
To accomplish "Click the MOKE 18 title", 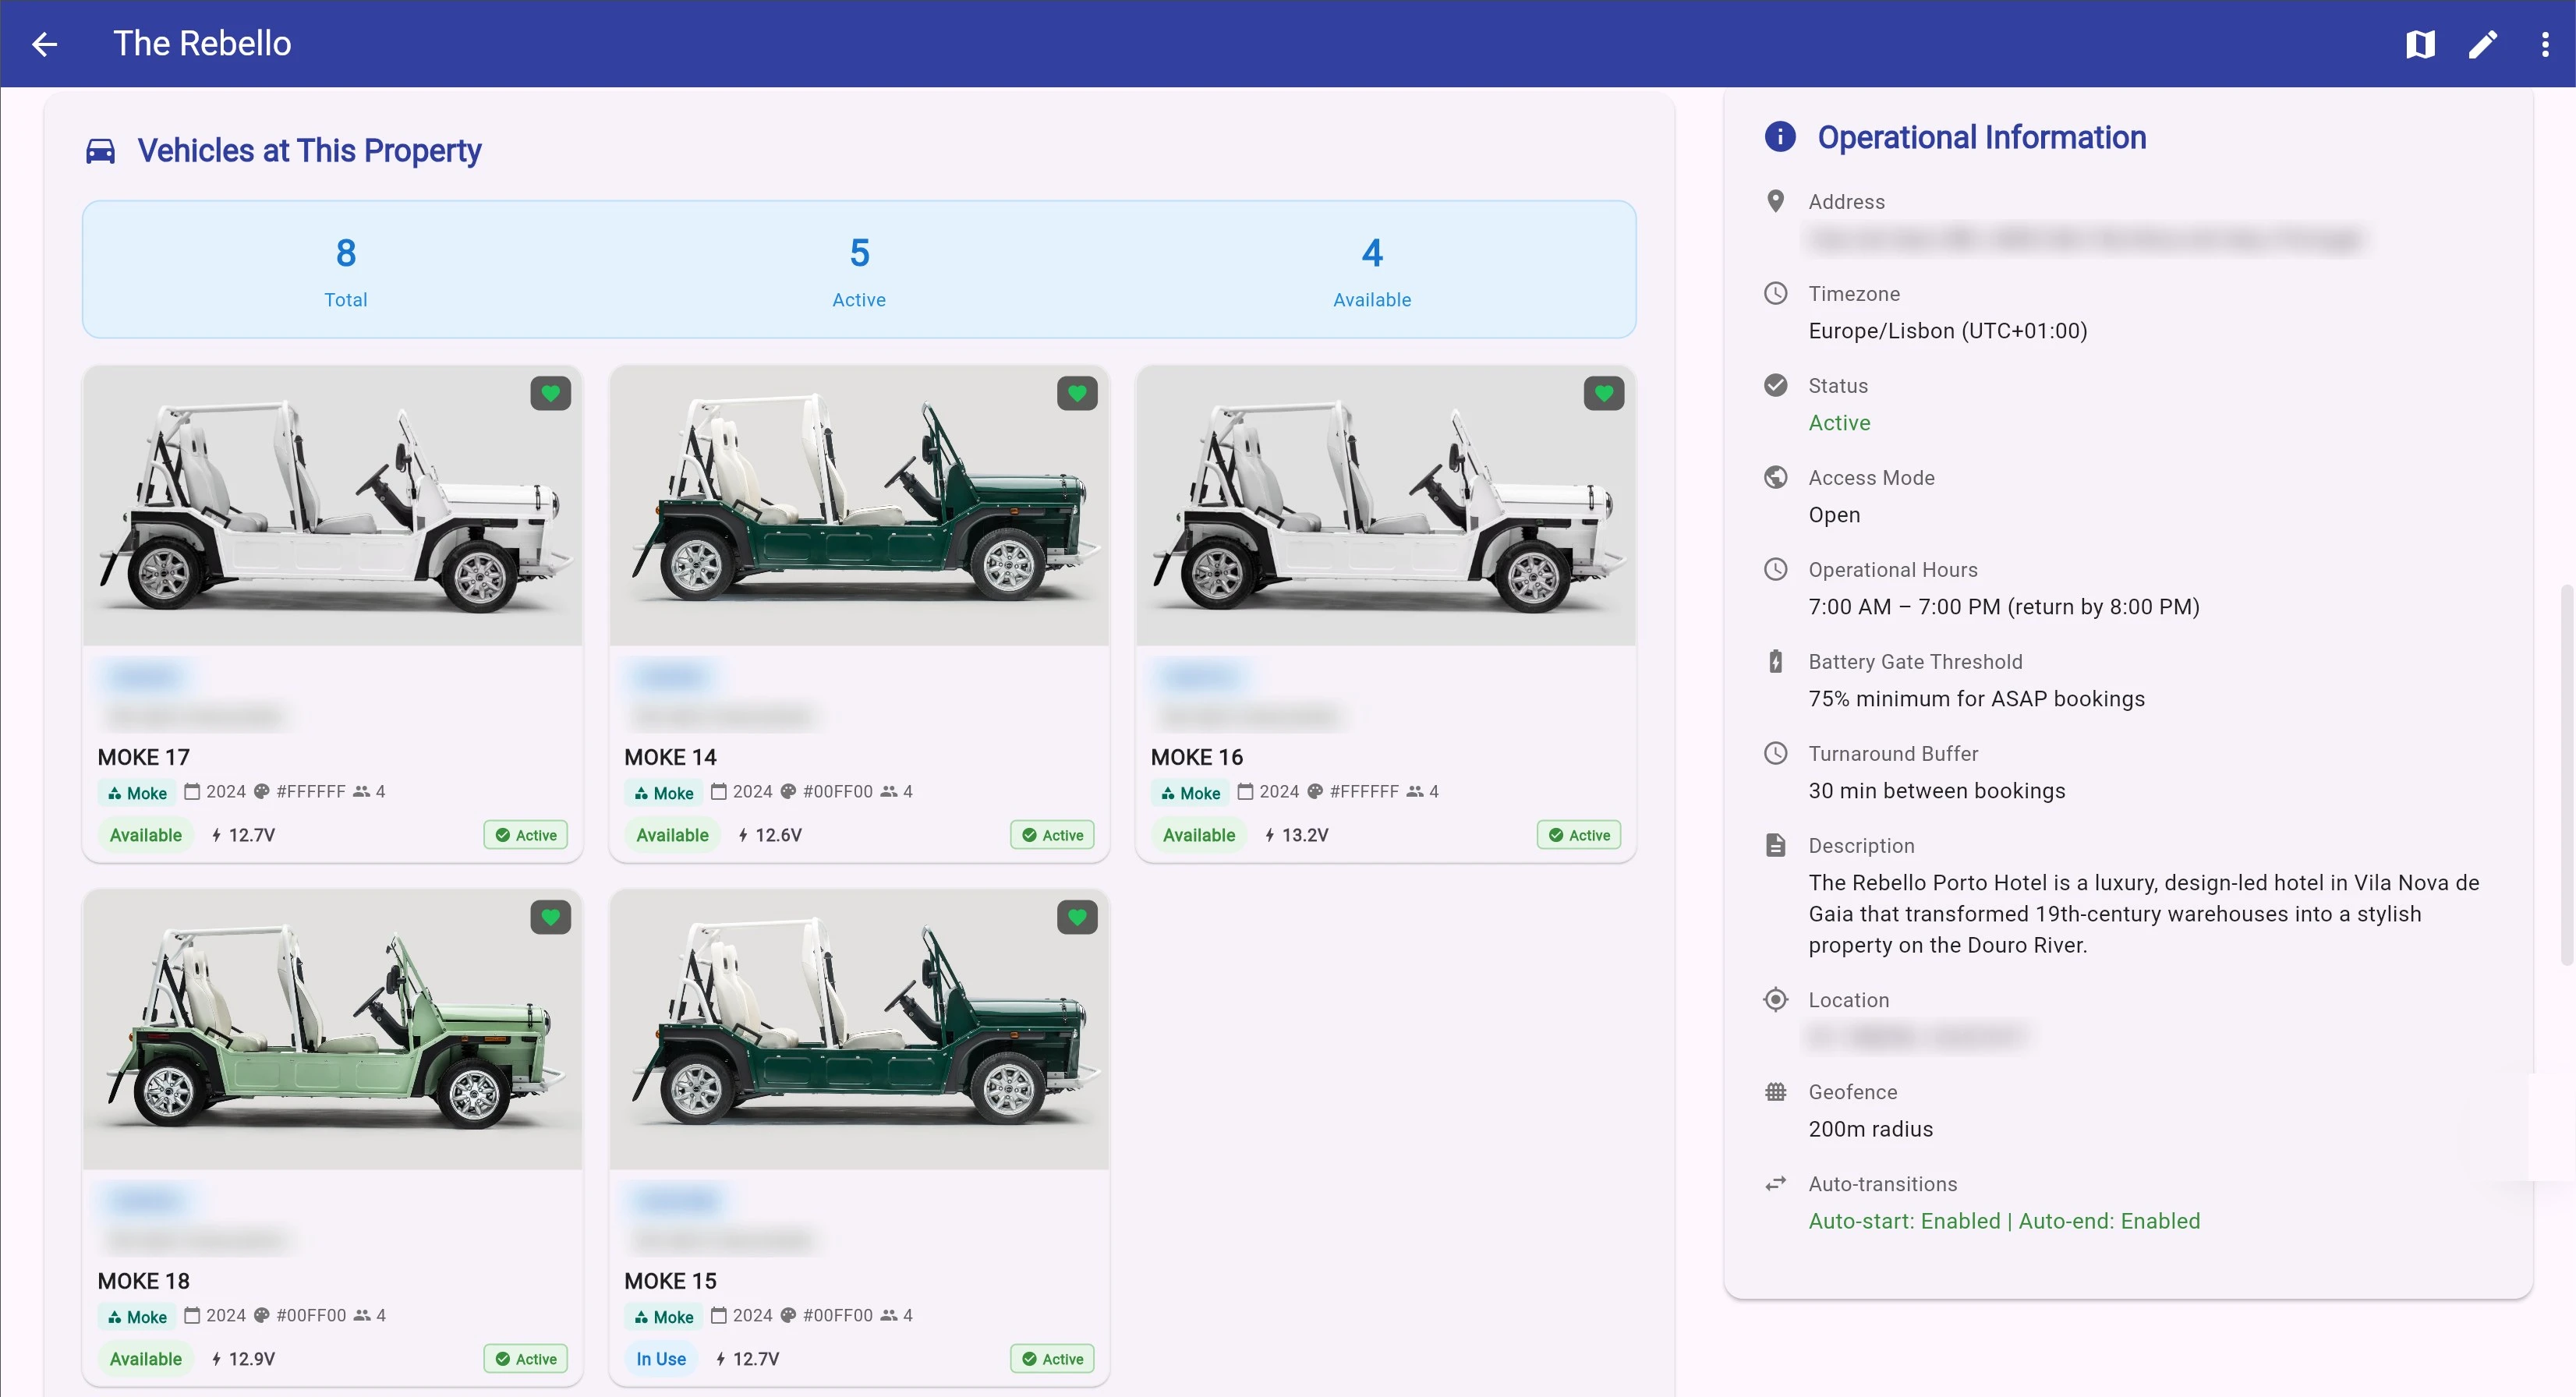I will coord(143,1281).
